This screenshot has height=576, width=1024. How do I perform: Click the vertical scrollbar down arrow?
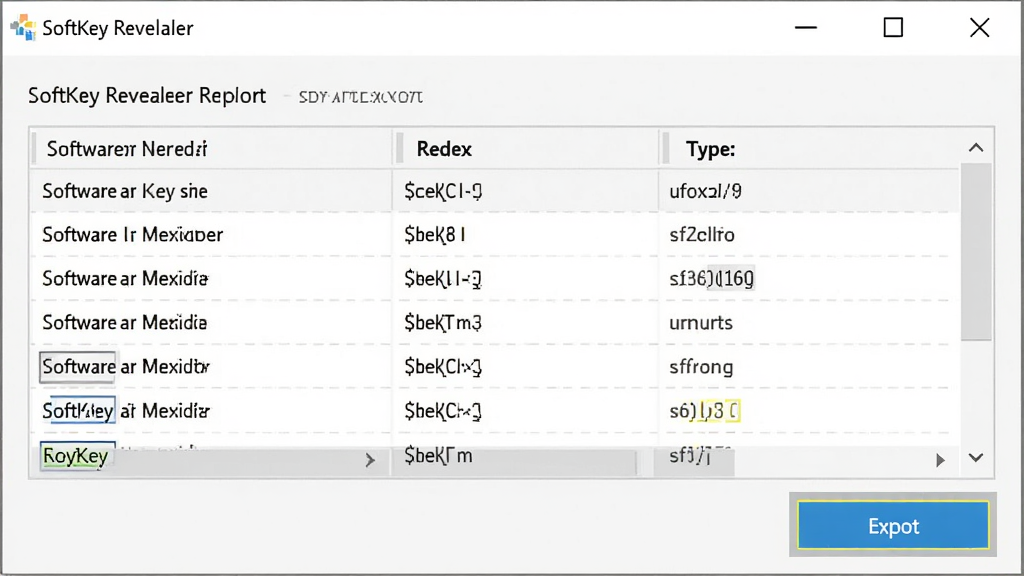point(976,458)
